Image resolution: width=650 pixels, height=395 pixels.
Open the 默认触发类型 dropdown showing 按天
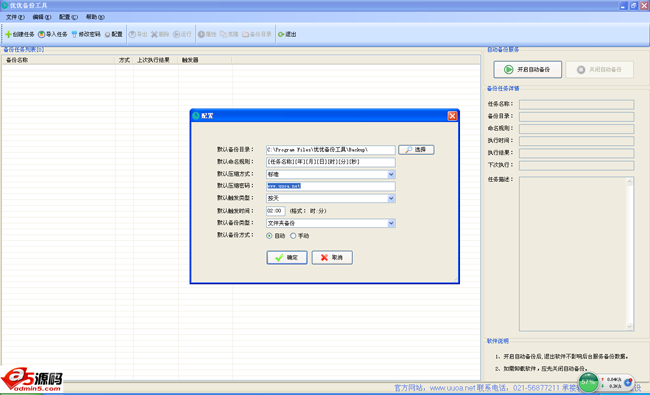391,199
